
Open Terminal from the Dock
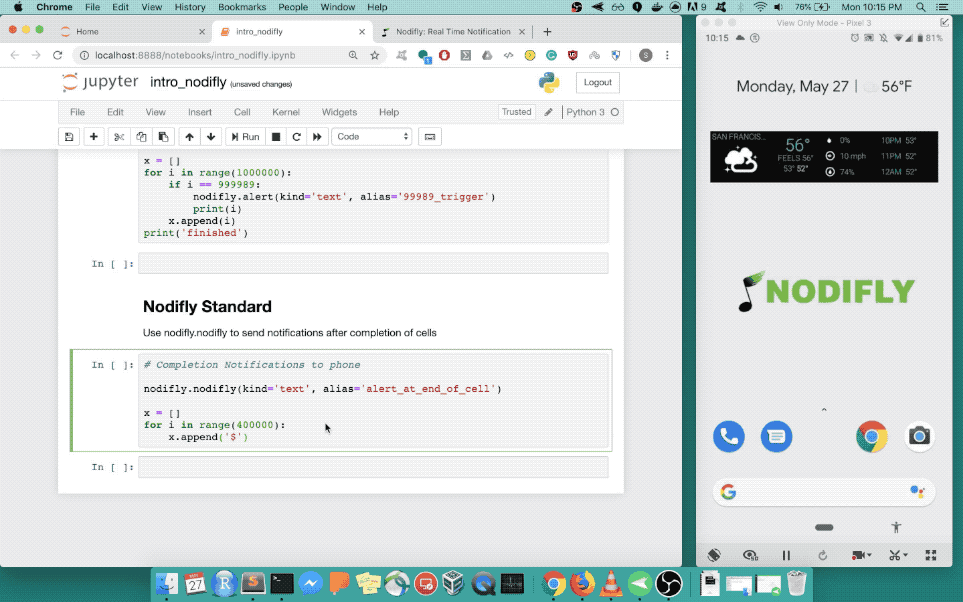282,583
